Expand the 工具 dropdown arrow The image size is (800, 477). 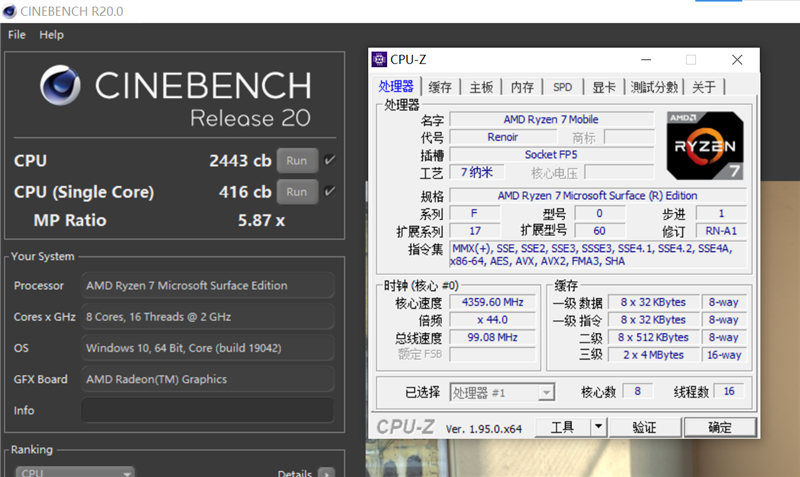point(598,427)
